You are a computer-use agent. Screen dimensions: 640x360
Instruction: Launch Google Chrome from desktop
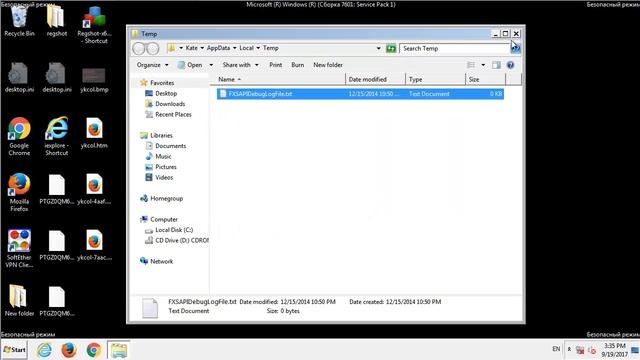[19, 136]
